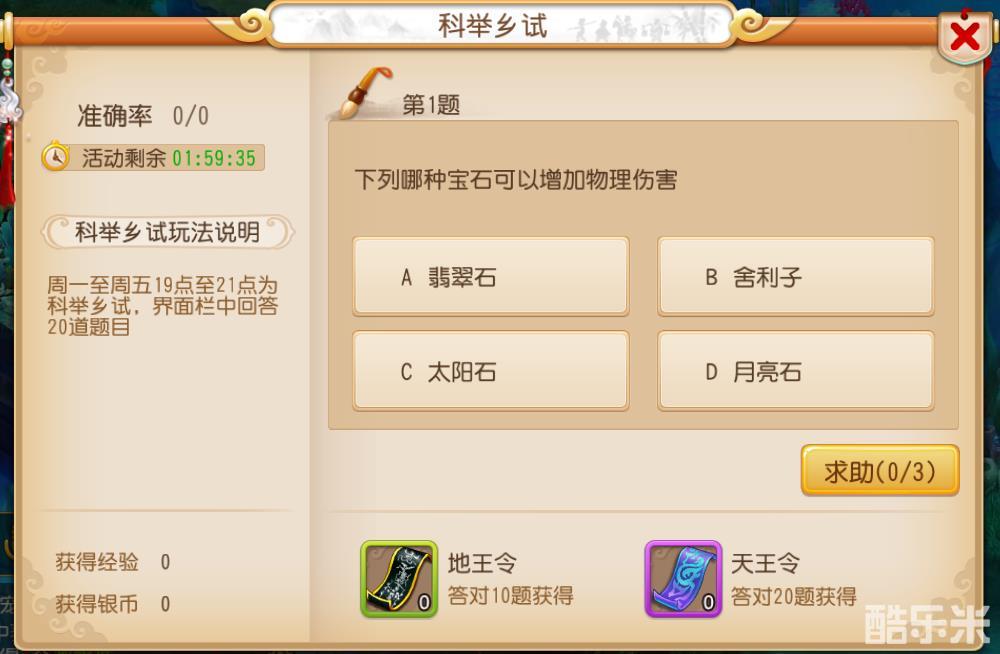Select answer B 舍利子
1000x654 pixels.
[x=795, y=276]
